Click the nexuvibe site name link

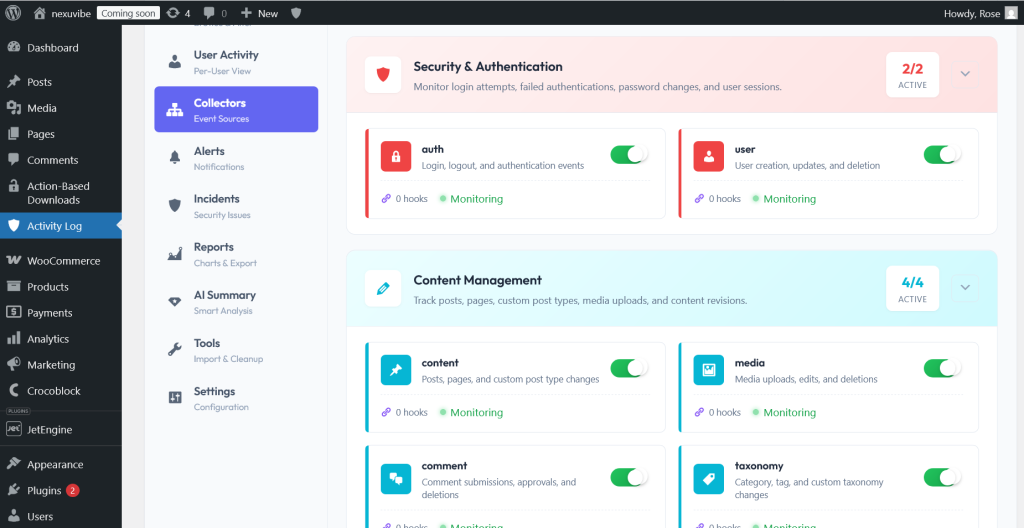pyautogui.click(x=72, y=13)
